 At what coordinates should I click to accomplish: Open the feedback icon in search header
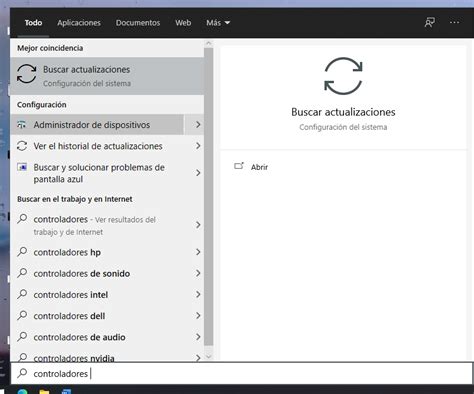[x=430, y=23]
